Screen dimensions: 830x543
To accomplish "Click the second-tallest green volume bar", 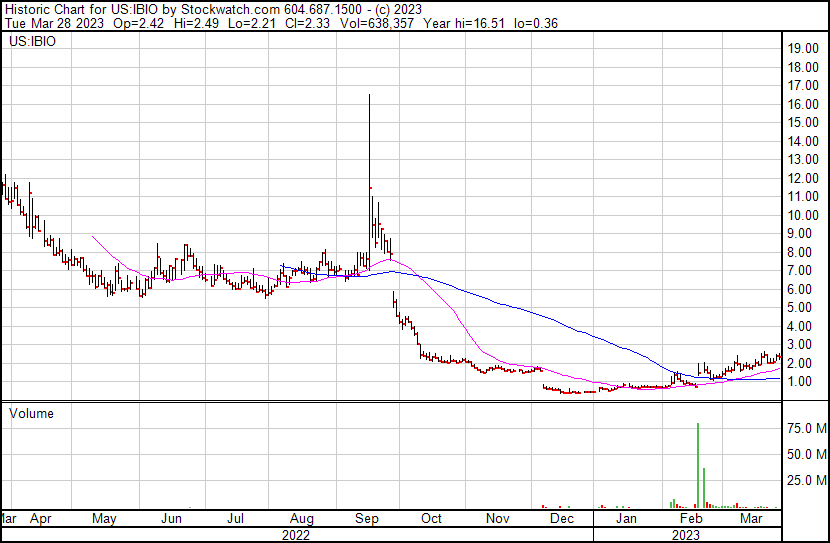I will [704, 487].
